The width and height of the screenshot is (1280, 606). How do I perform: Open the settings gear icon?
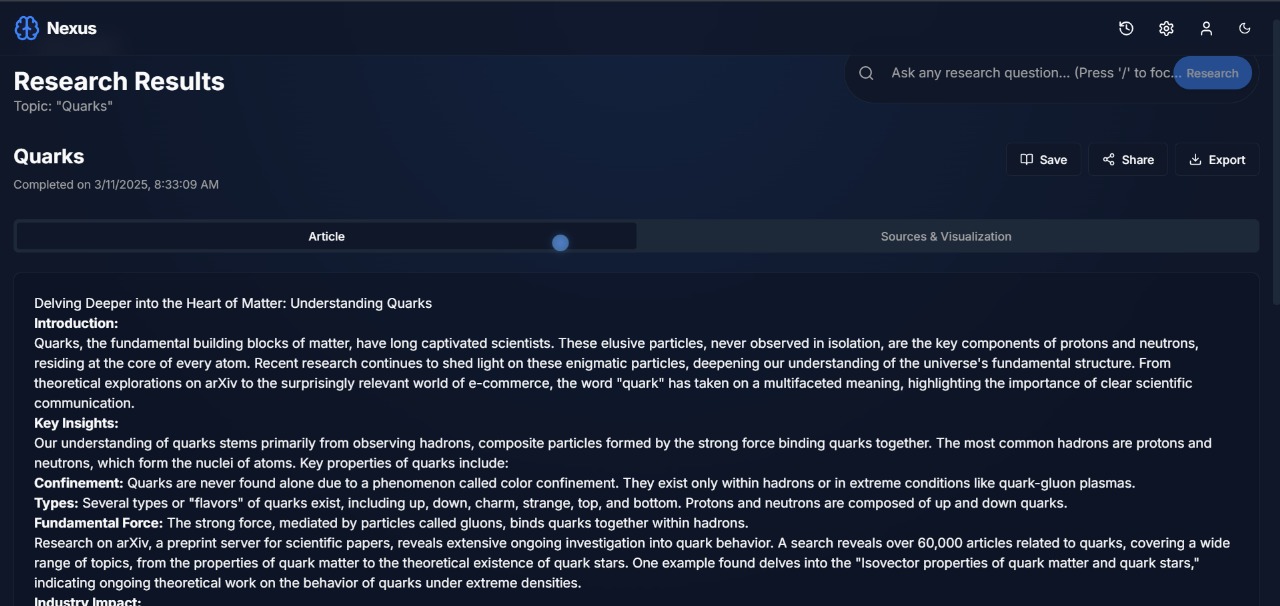(1166, 29)
